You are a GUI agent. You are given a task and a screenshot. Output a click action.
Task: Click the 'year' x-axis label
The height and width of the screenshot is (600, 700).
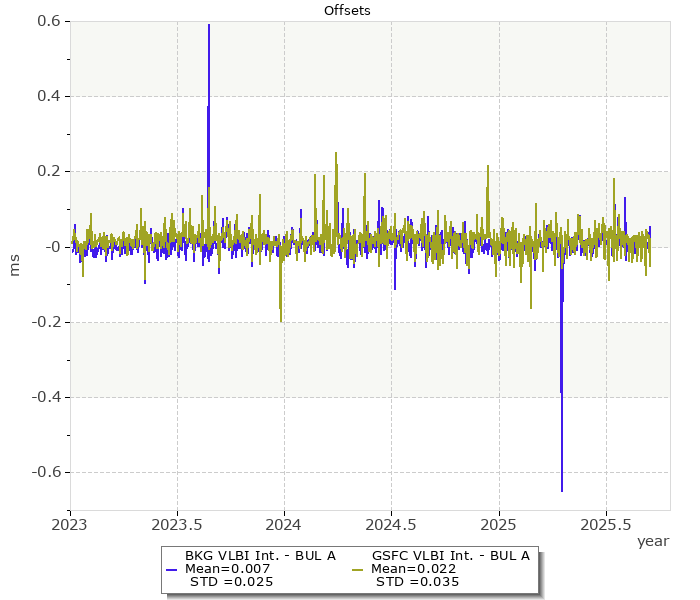pos(653,541)
